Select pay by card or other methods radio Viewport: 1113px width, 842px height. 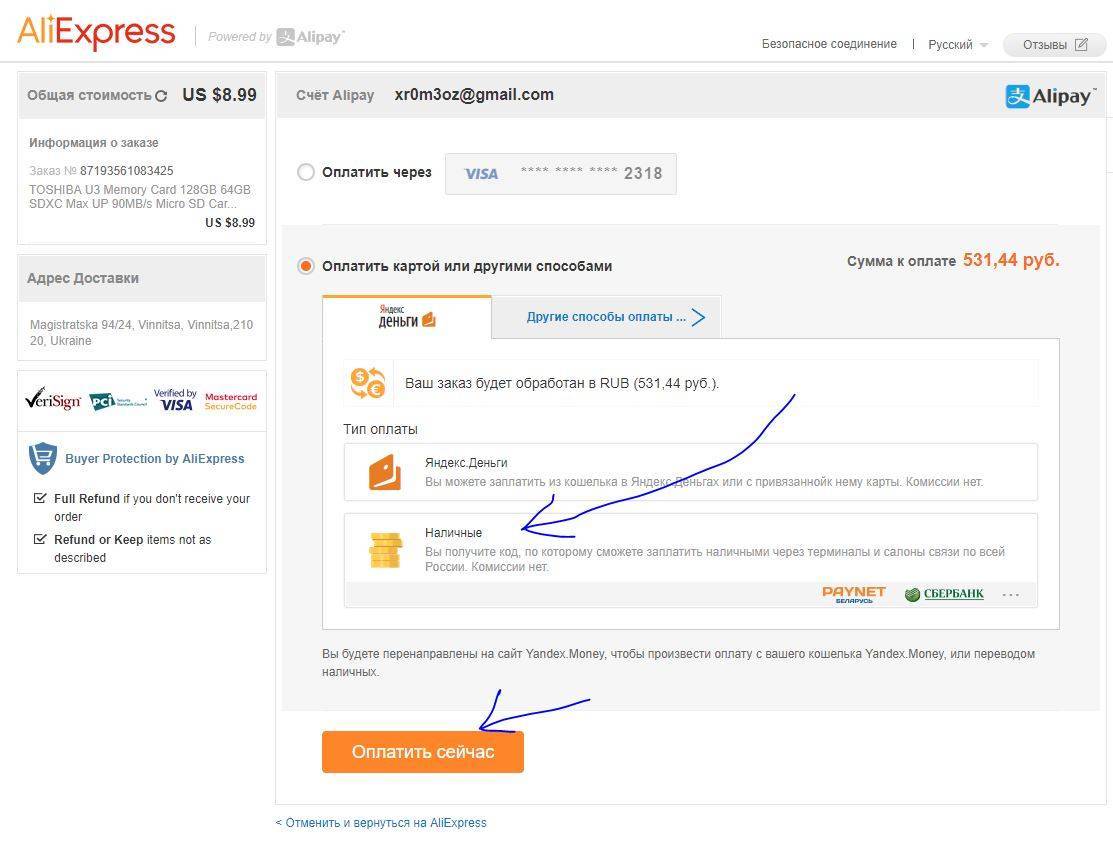tap(306, 266)
